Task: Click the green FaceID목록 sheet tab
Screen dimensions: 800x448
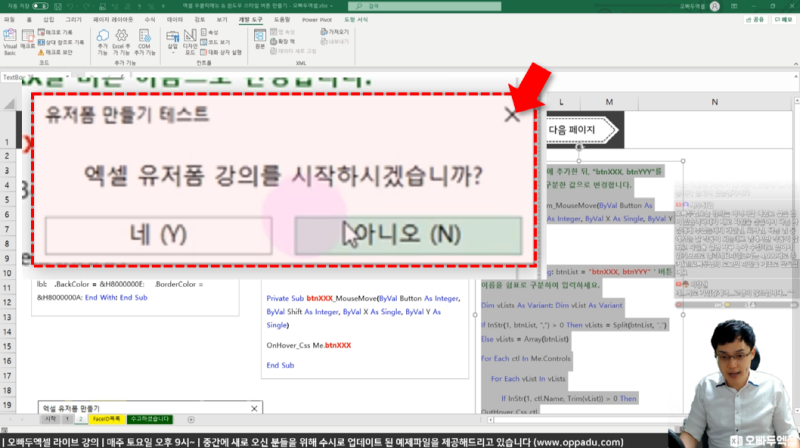Action: 106,419
